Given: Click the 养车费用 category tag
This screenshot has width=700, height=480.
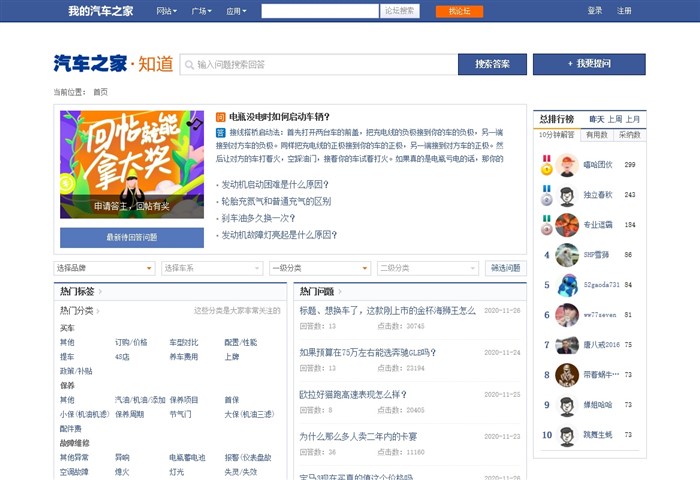Looking at the screenshot, I should [x=183, y=357].
